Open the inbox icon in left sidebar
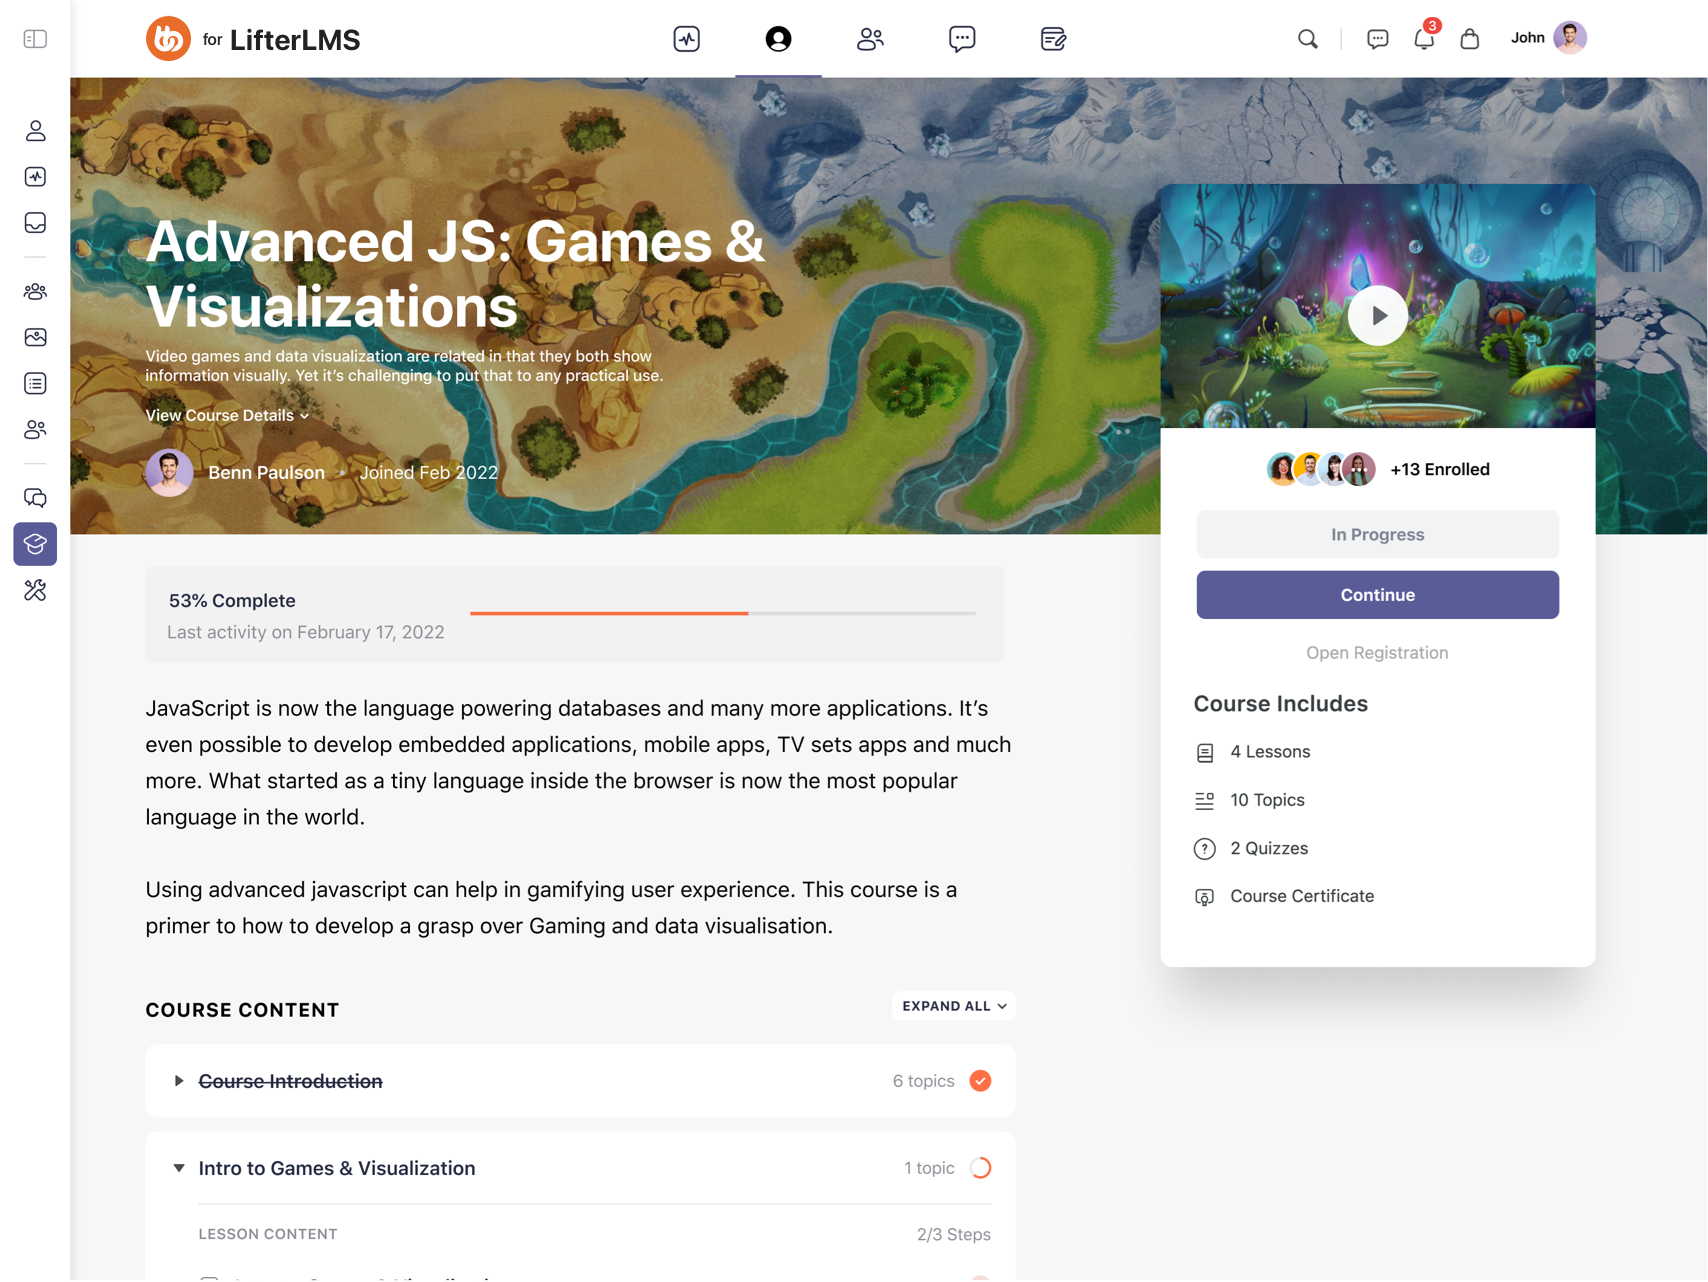 tap(35, 223)
